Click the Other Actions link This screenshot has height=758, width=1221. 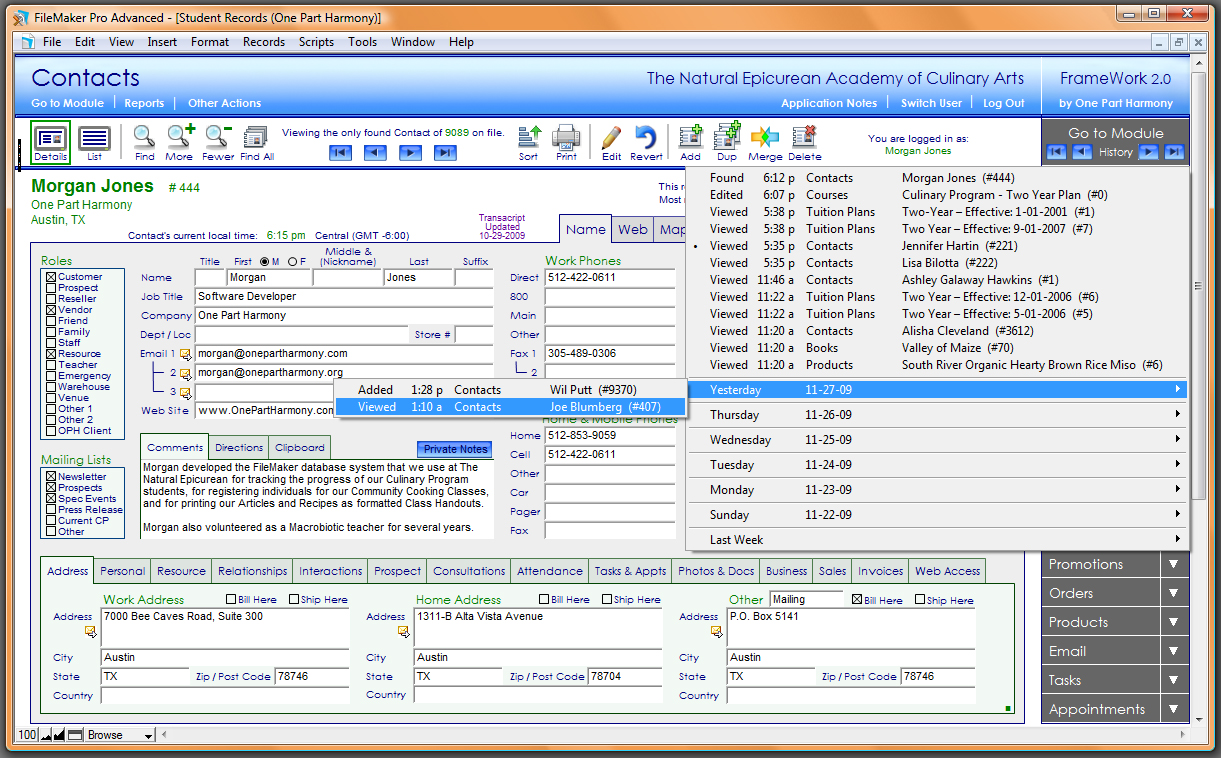[x=224, y=103]
